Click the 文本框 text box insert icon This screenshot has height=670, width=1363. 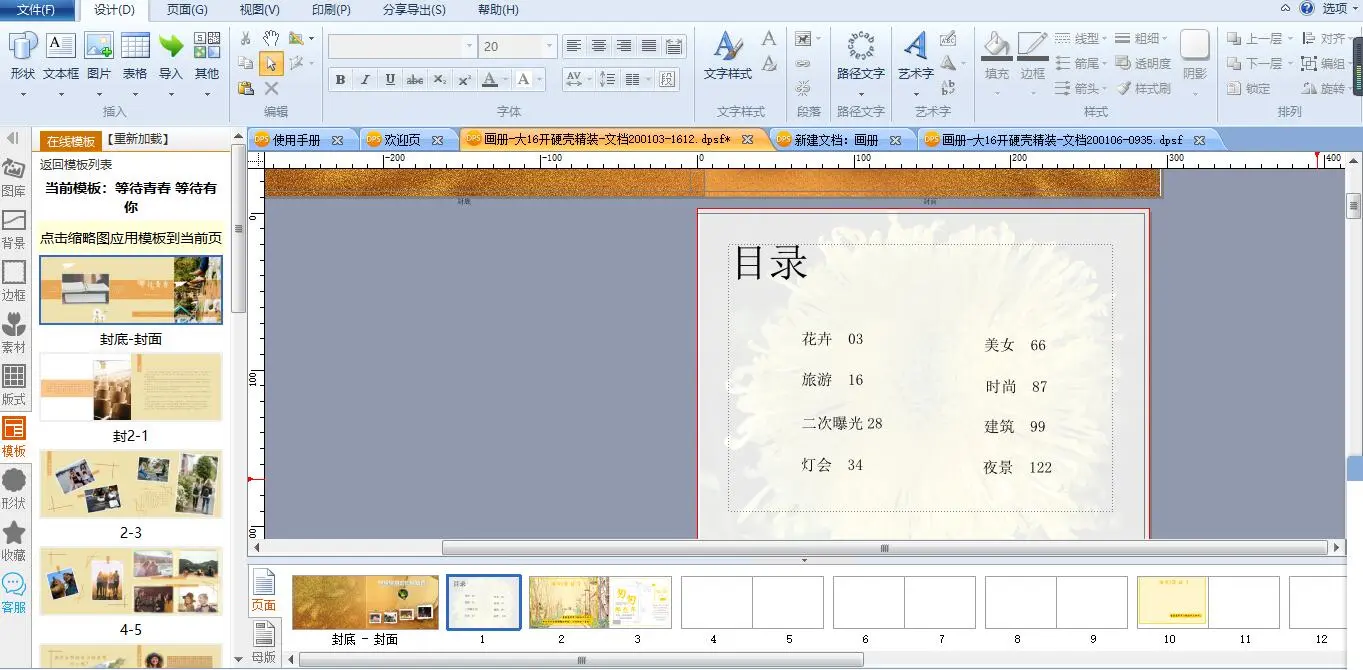(x=60, y=46)
